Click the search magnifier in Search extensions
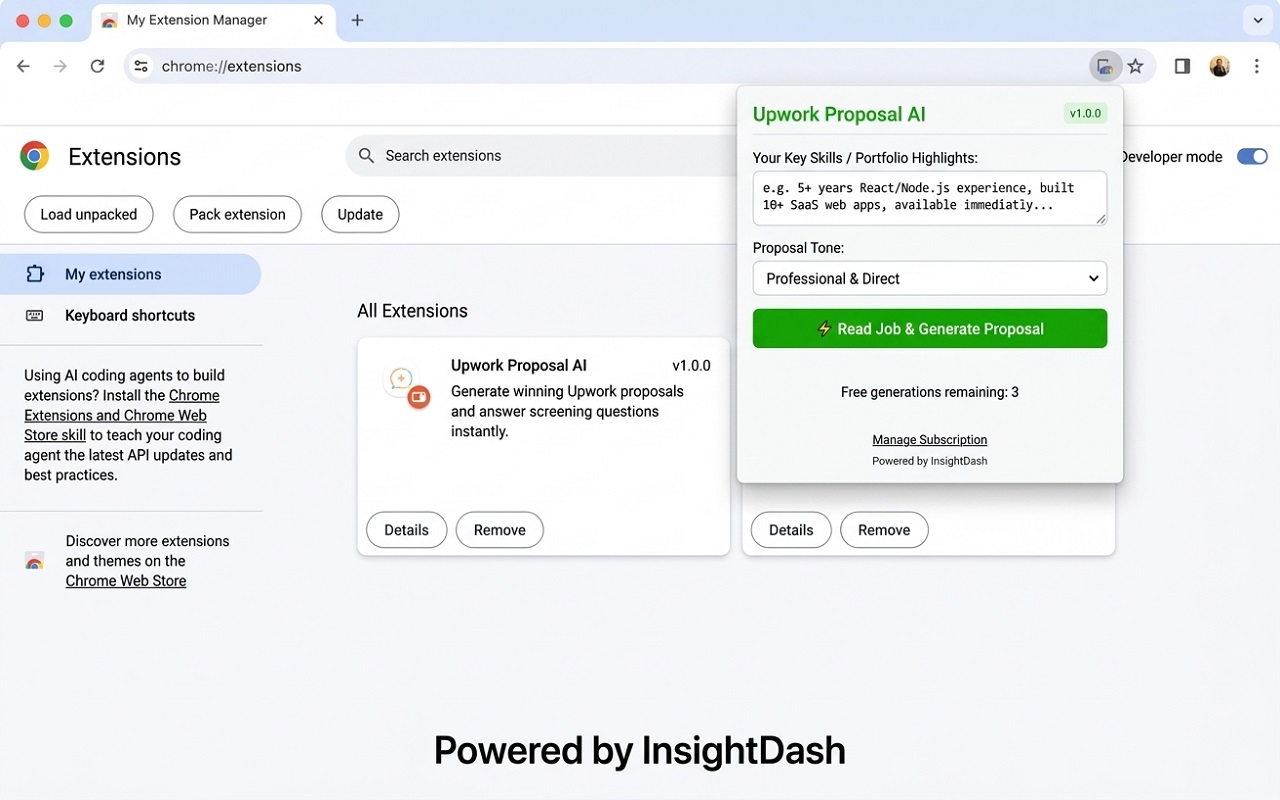 click(367, 156)
